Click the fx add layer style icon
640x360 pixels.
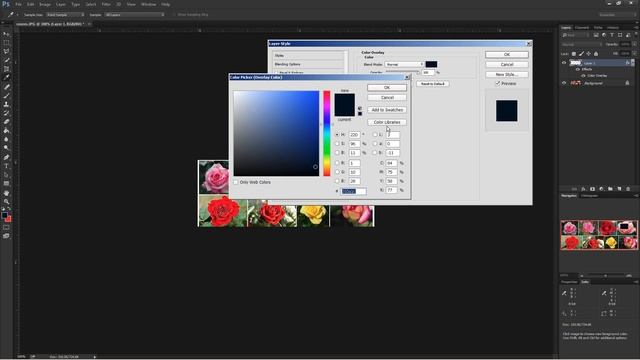(x=583, y=189)
